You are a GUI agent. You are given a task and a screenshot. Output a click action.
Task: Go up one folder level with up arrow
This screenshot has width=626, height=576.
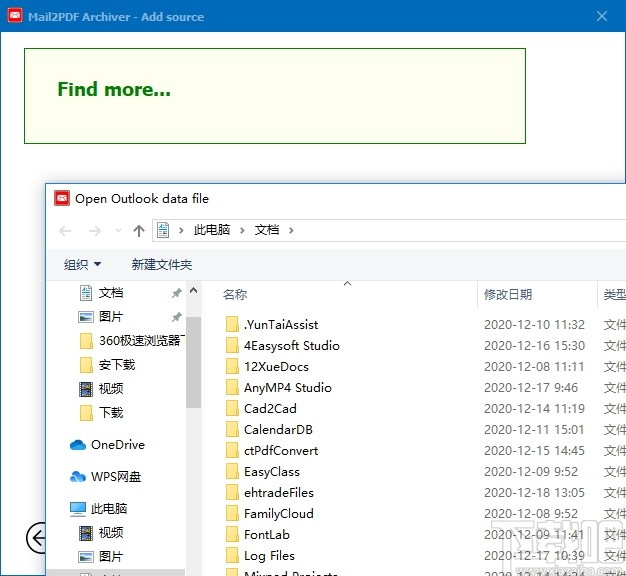coord(139,231)
